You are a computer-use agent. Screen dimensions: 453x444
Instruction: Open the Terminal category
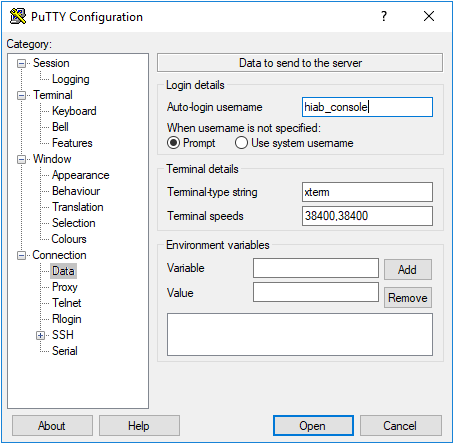(53, 95)
